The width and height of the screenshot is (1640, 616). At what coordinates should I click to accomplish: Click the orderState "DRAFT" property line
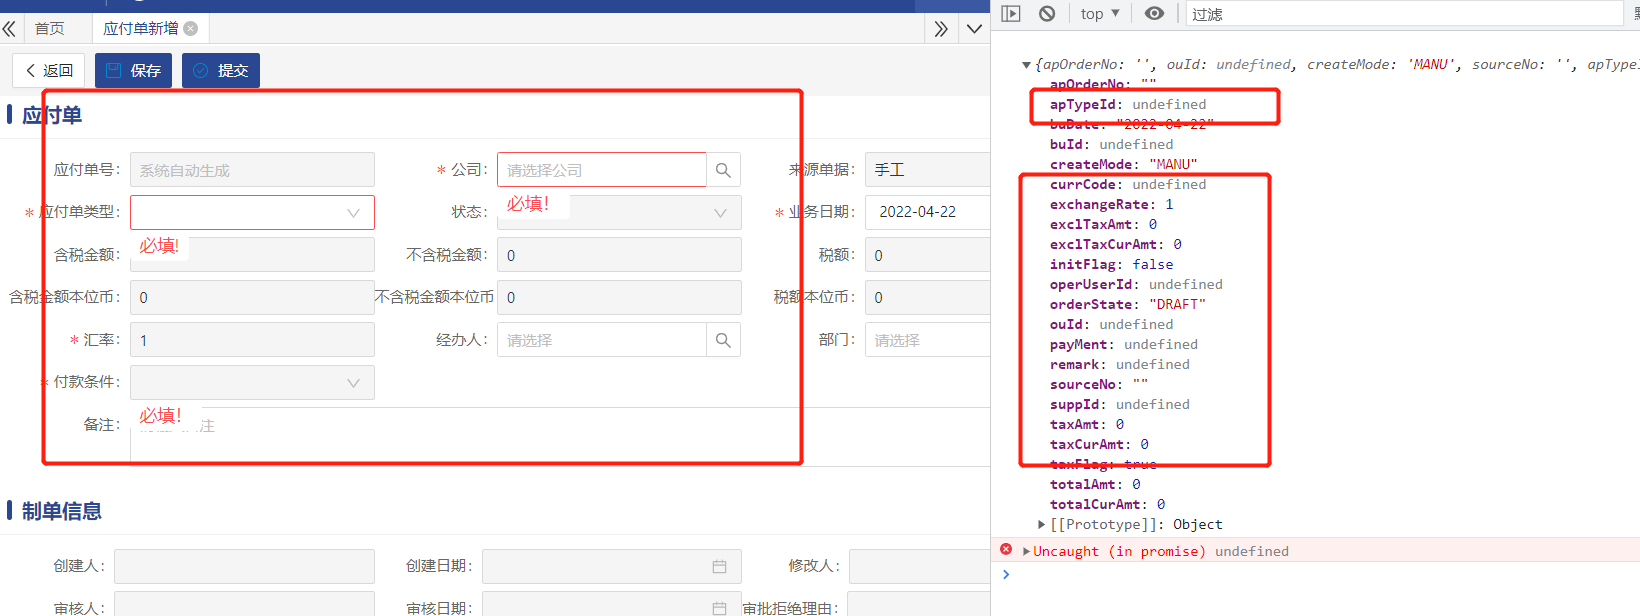(1128, 304)
